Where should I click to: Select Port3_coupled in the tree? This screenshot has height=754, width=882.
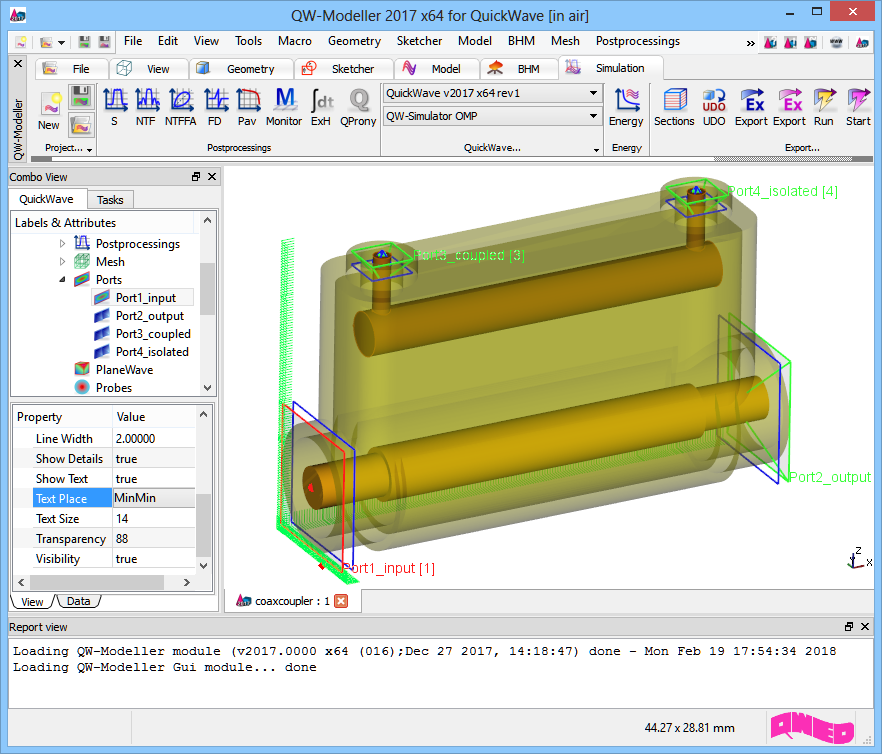pos(152,334)
